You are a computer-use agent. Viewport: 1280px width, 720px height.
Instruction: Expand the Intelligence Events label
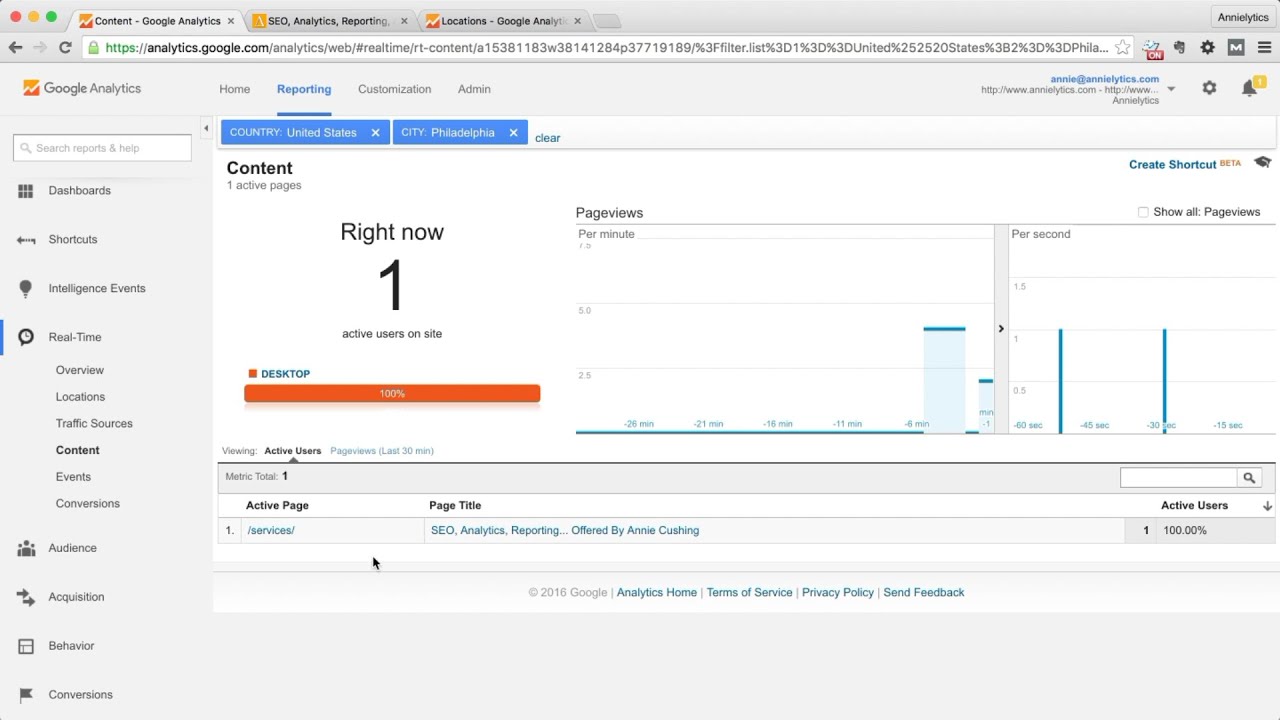[97, 289]
